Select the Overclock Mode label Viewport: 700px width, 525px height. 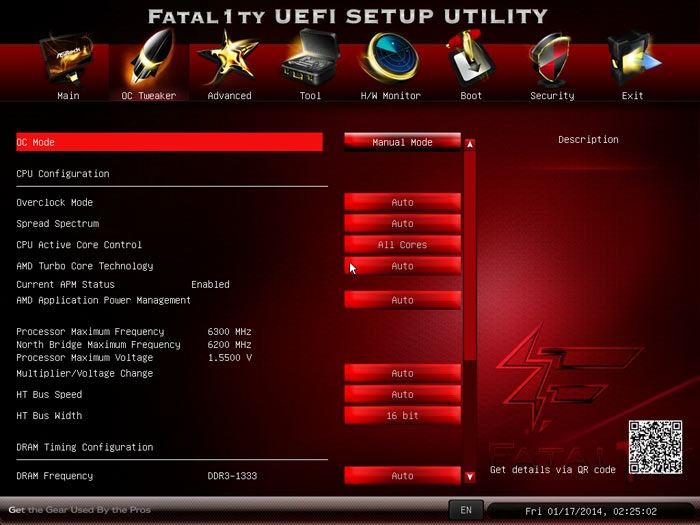(x=54, y=202)
